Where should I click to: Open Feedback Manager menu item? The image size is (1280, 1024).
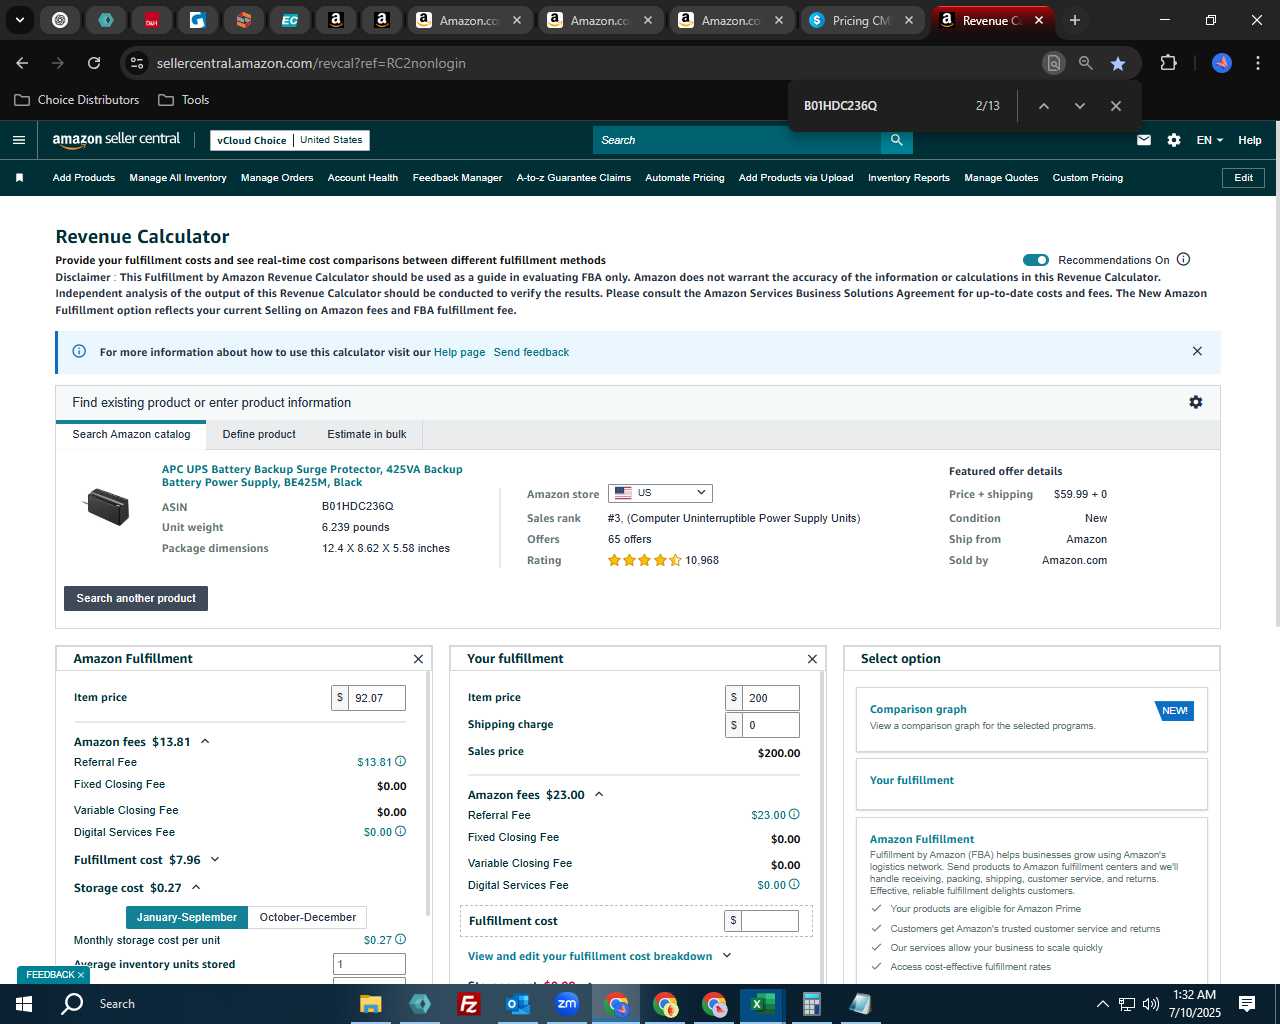tap(457, 178)
